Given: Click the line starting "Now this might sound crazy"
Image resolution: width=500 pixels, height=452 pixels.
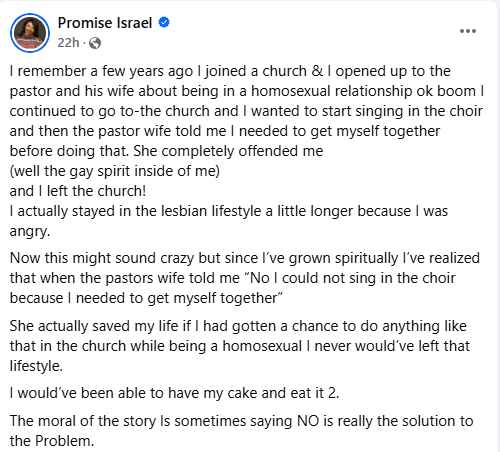Looking at the screenshot, I should click(x=245, y=258).
